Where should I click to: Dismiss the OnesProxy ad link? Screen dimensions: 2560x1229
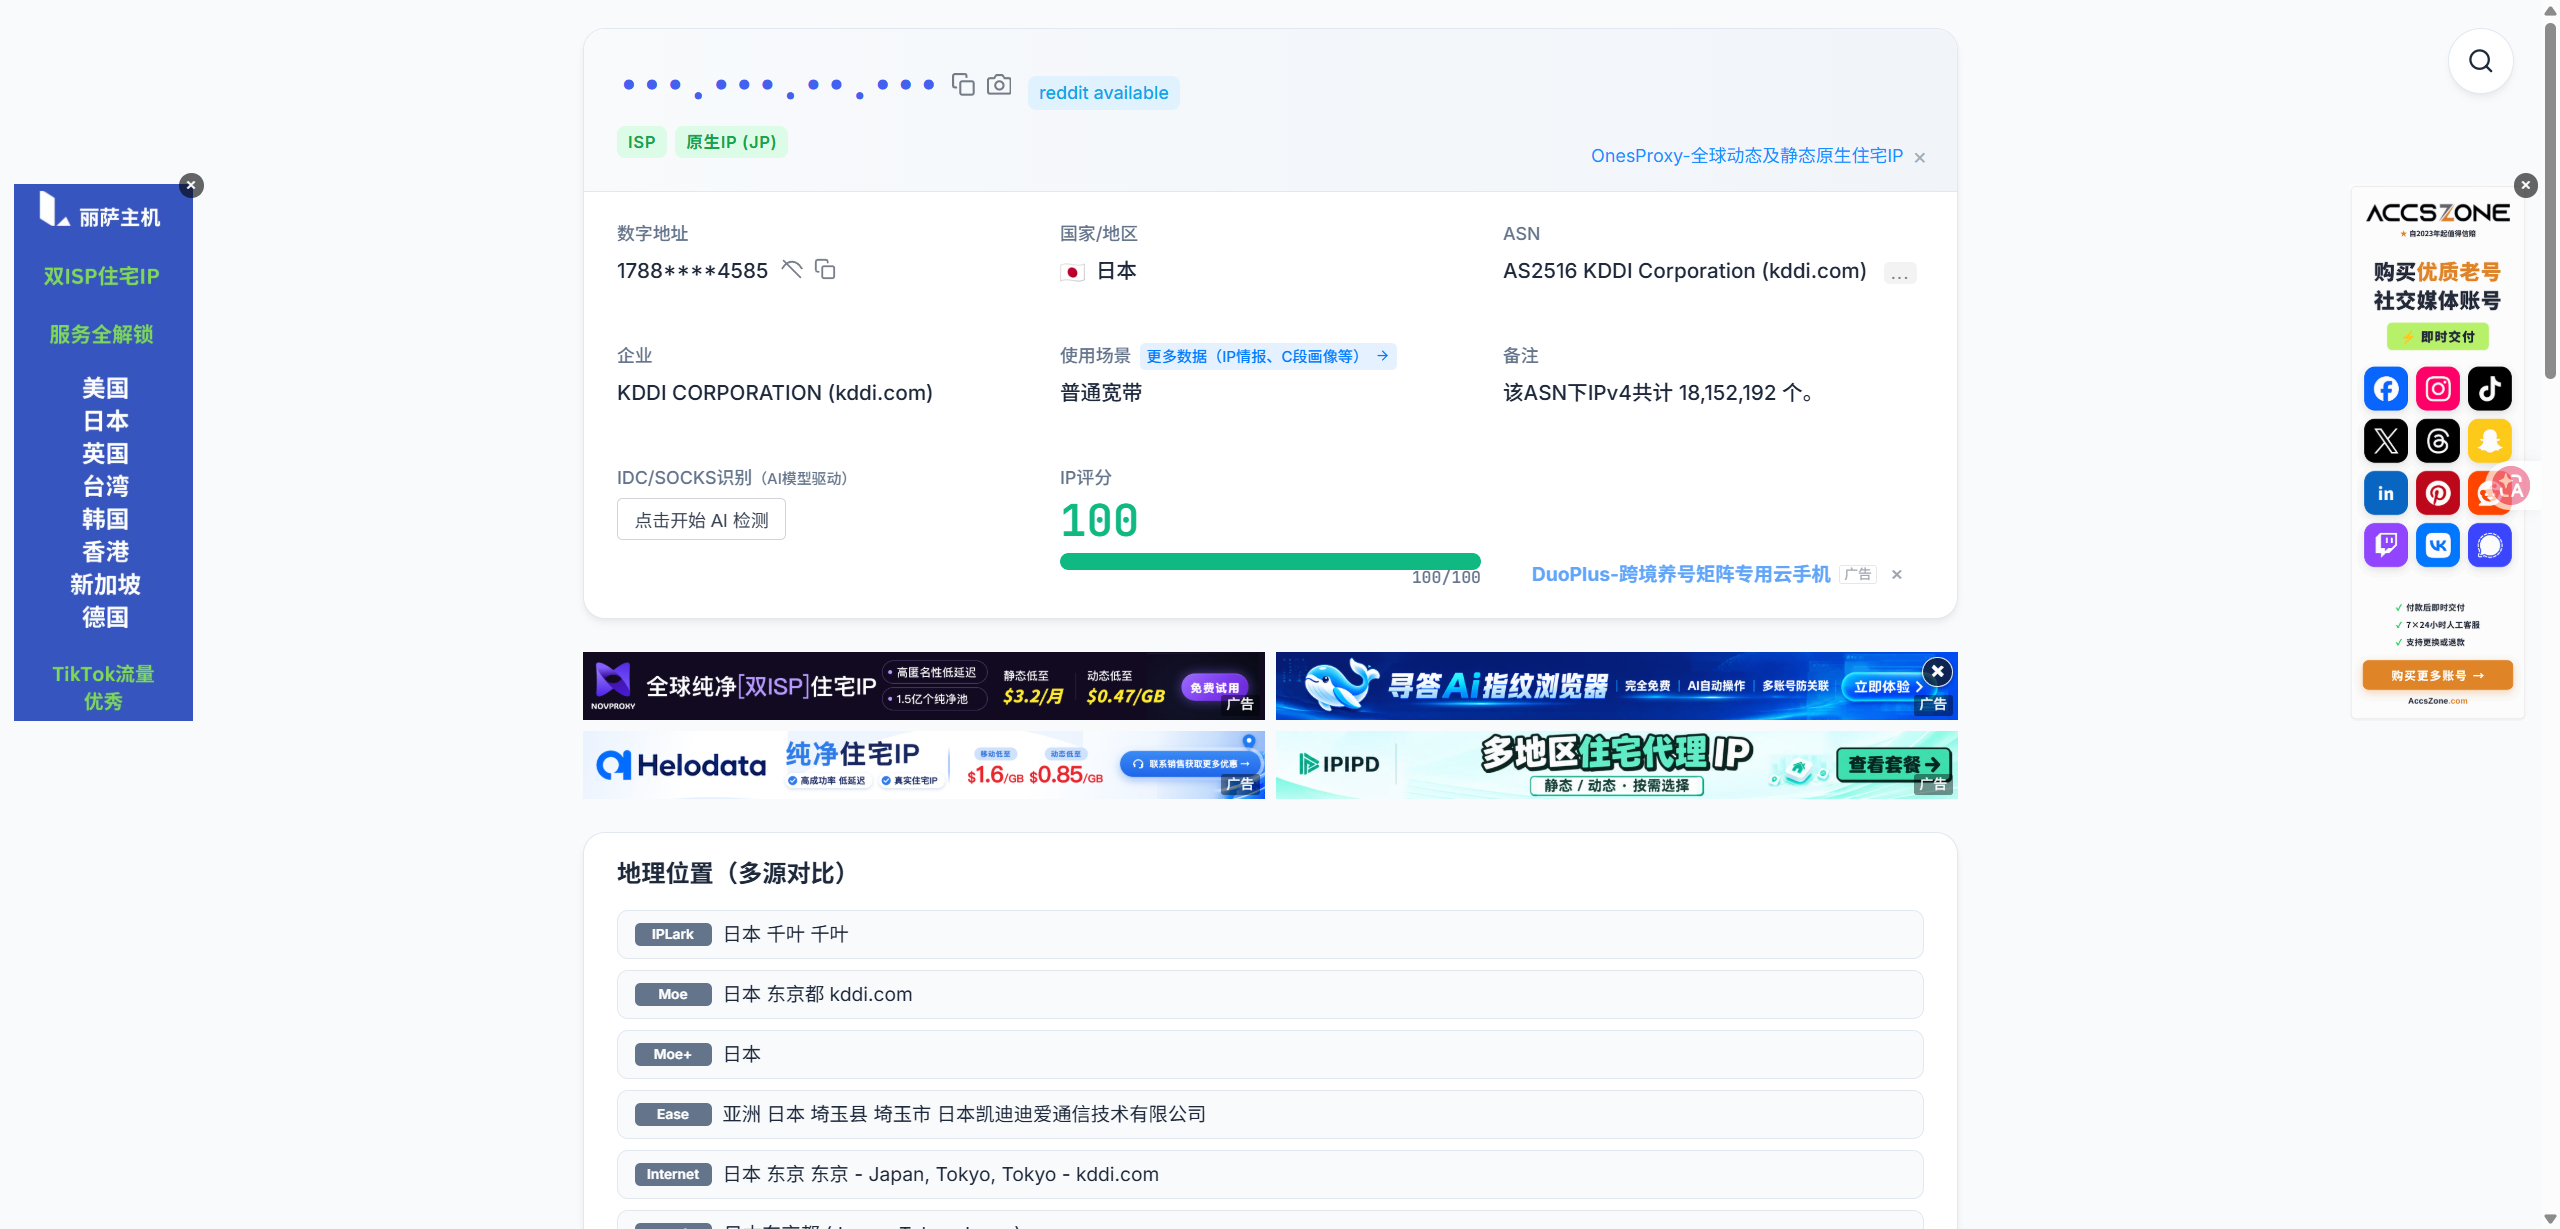click(x=1920, y=158)
